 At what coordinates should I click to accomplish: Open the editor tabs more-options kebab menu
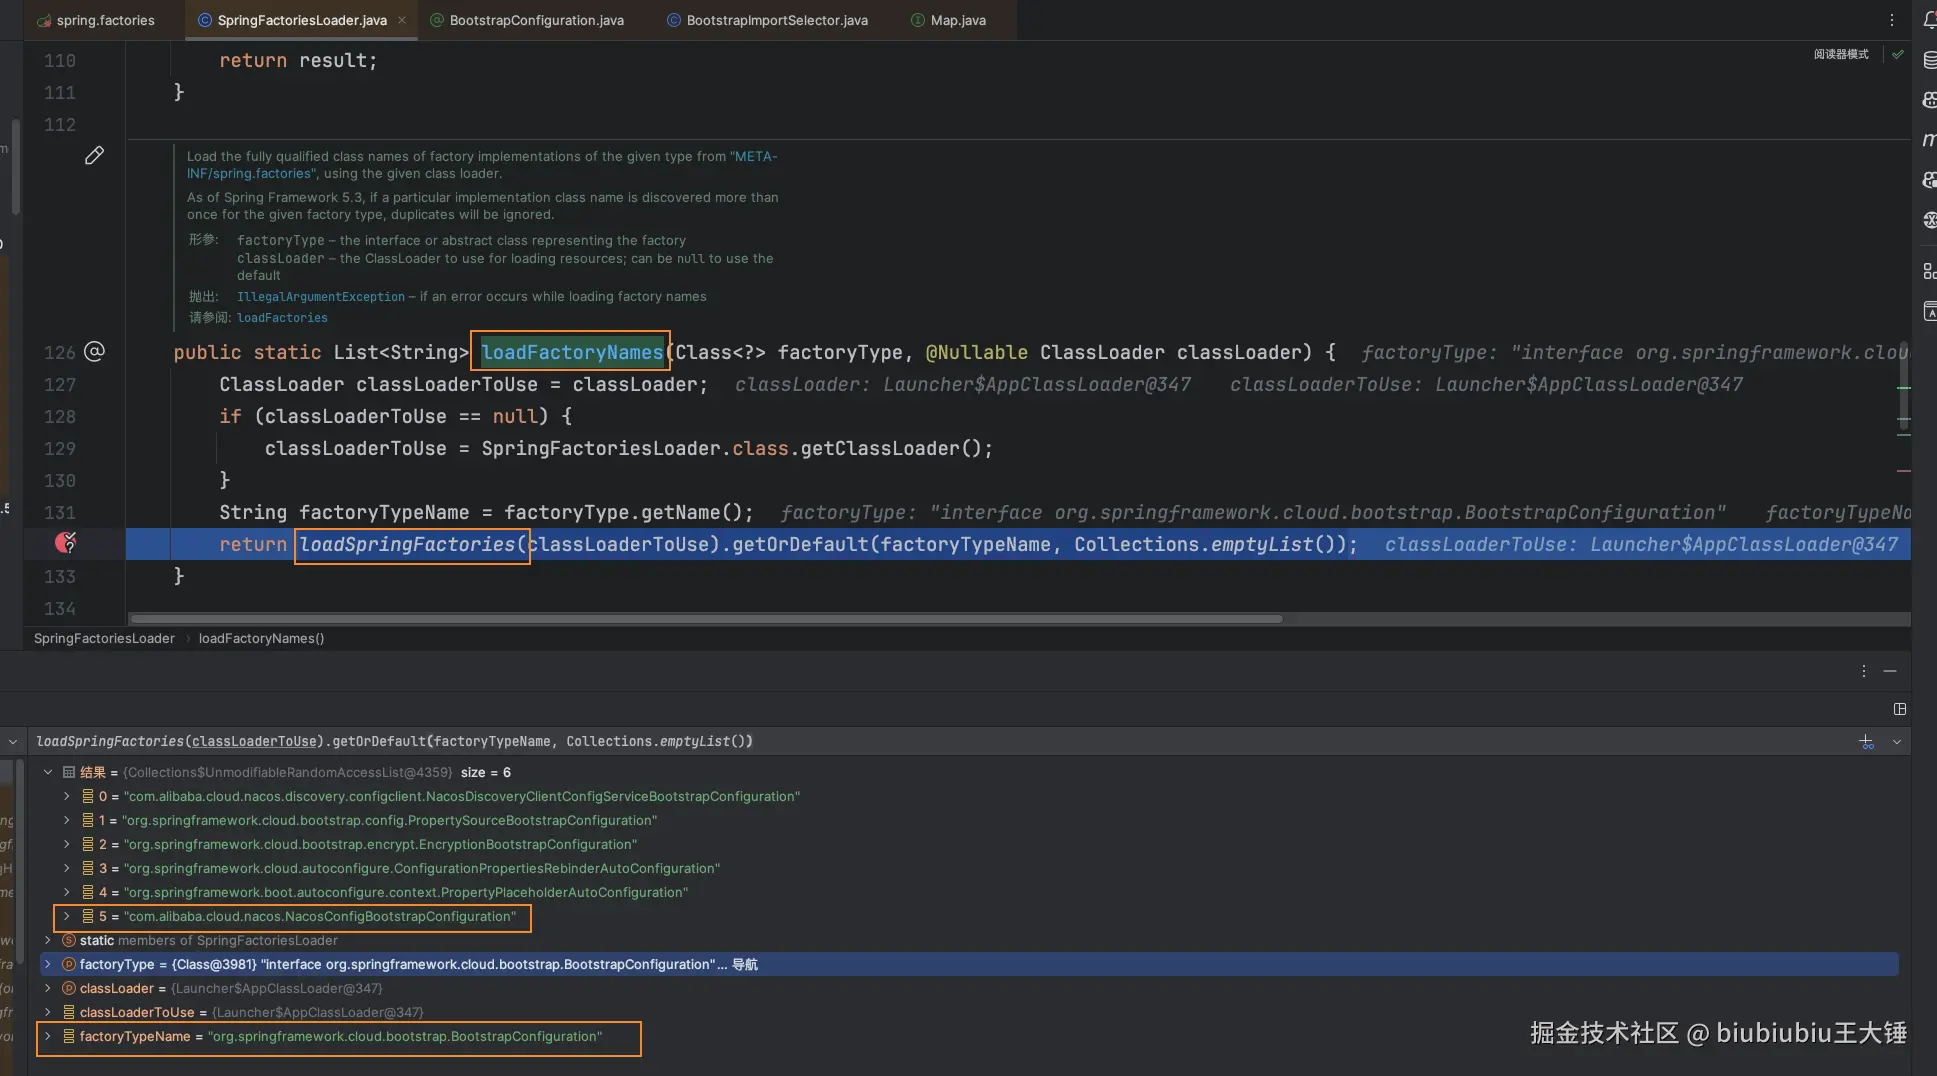tap(1891, 20)
